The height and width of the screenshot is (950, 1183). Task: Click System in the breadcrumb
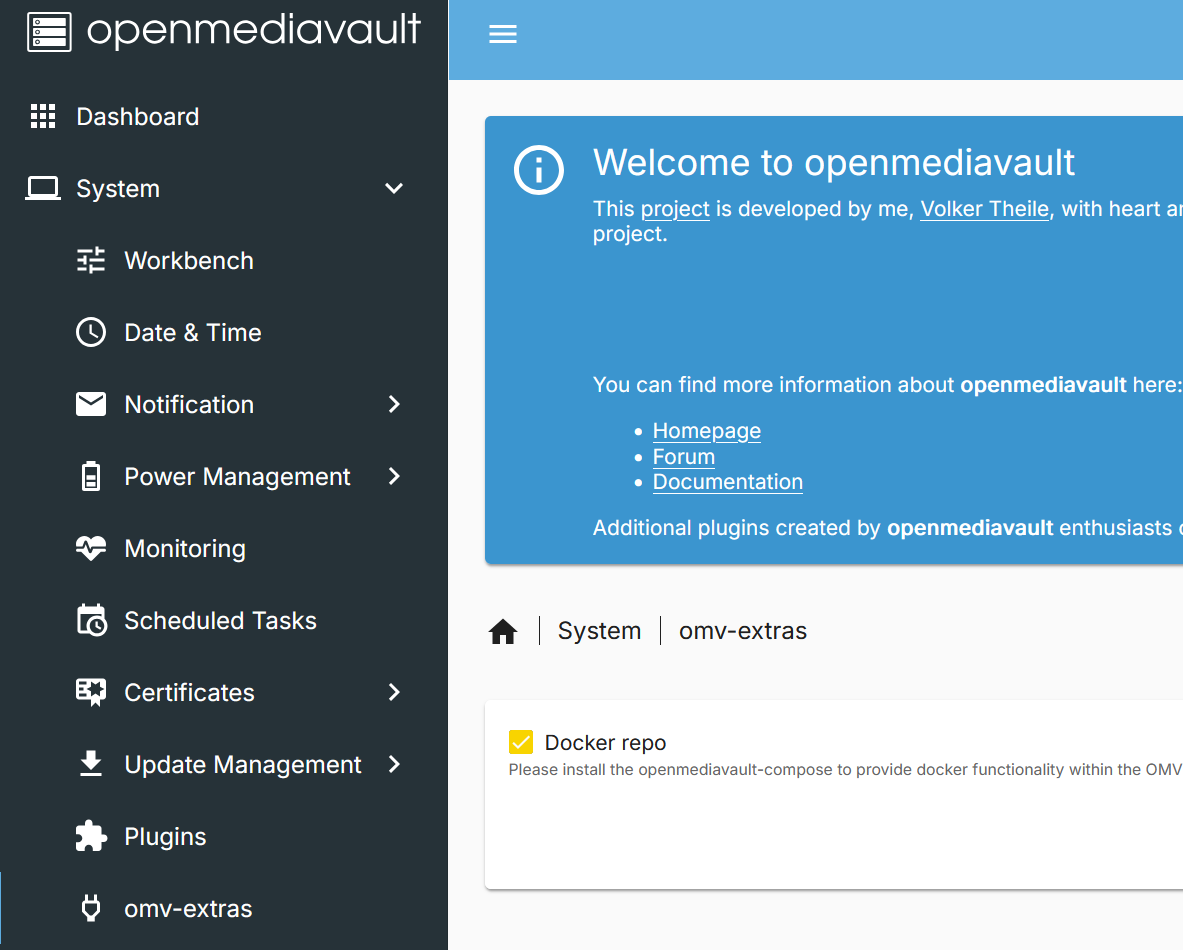click(x=600, y=631)
